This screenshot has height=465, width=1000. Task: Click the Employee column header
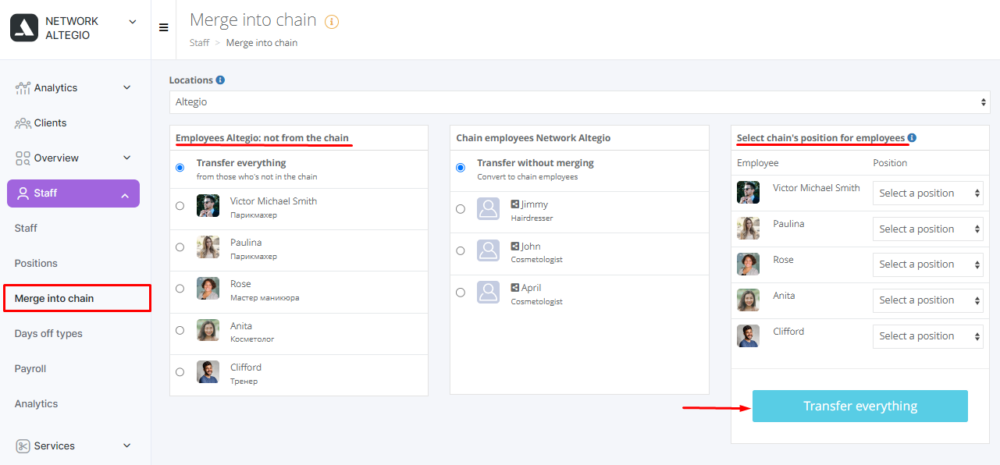pos(758,163)
